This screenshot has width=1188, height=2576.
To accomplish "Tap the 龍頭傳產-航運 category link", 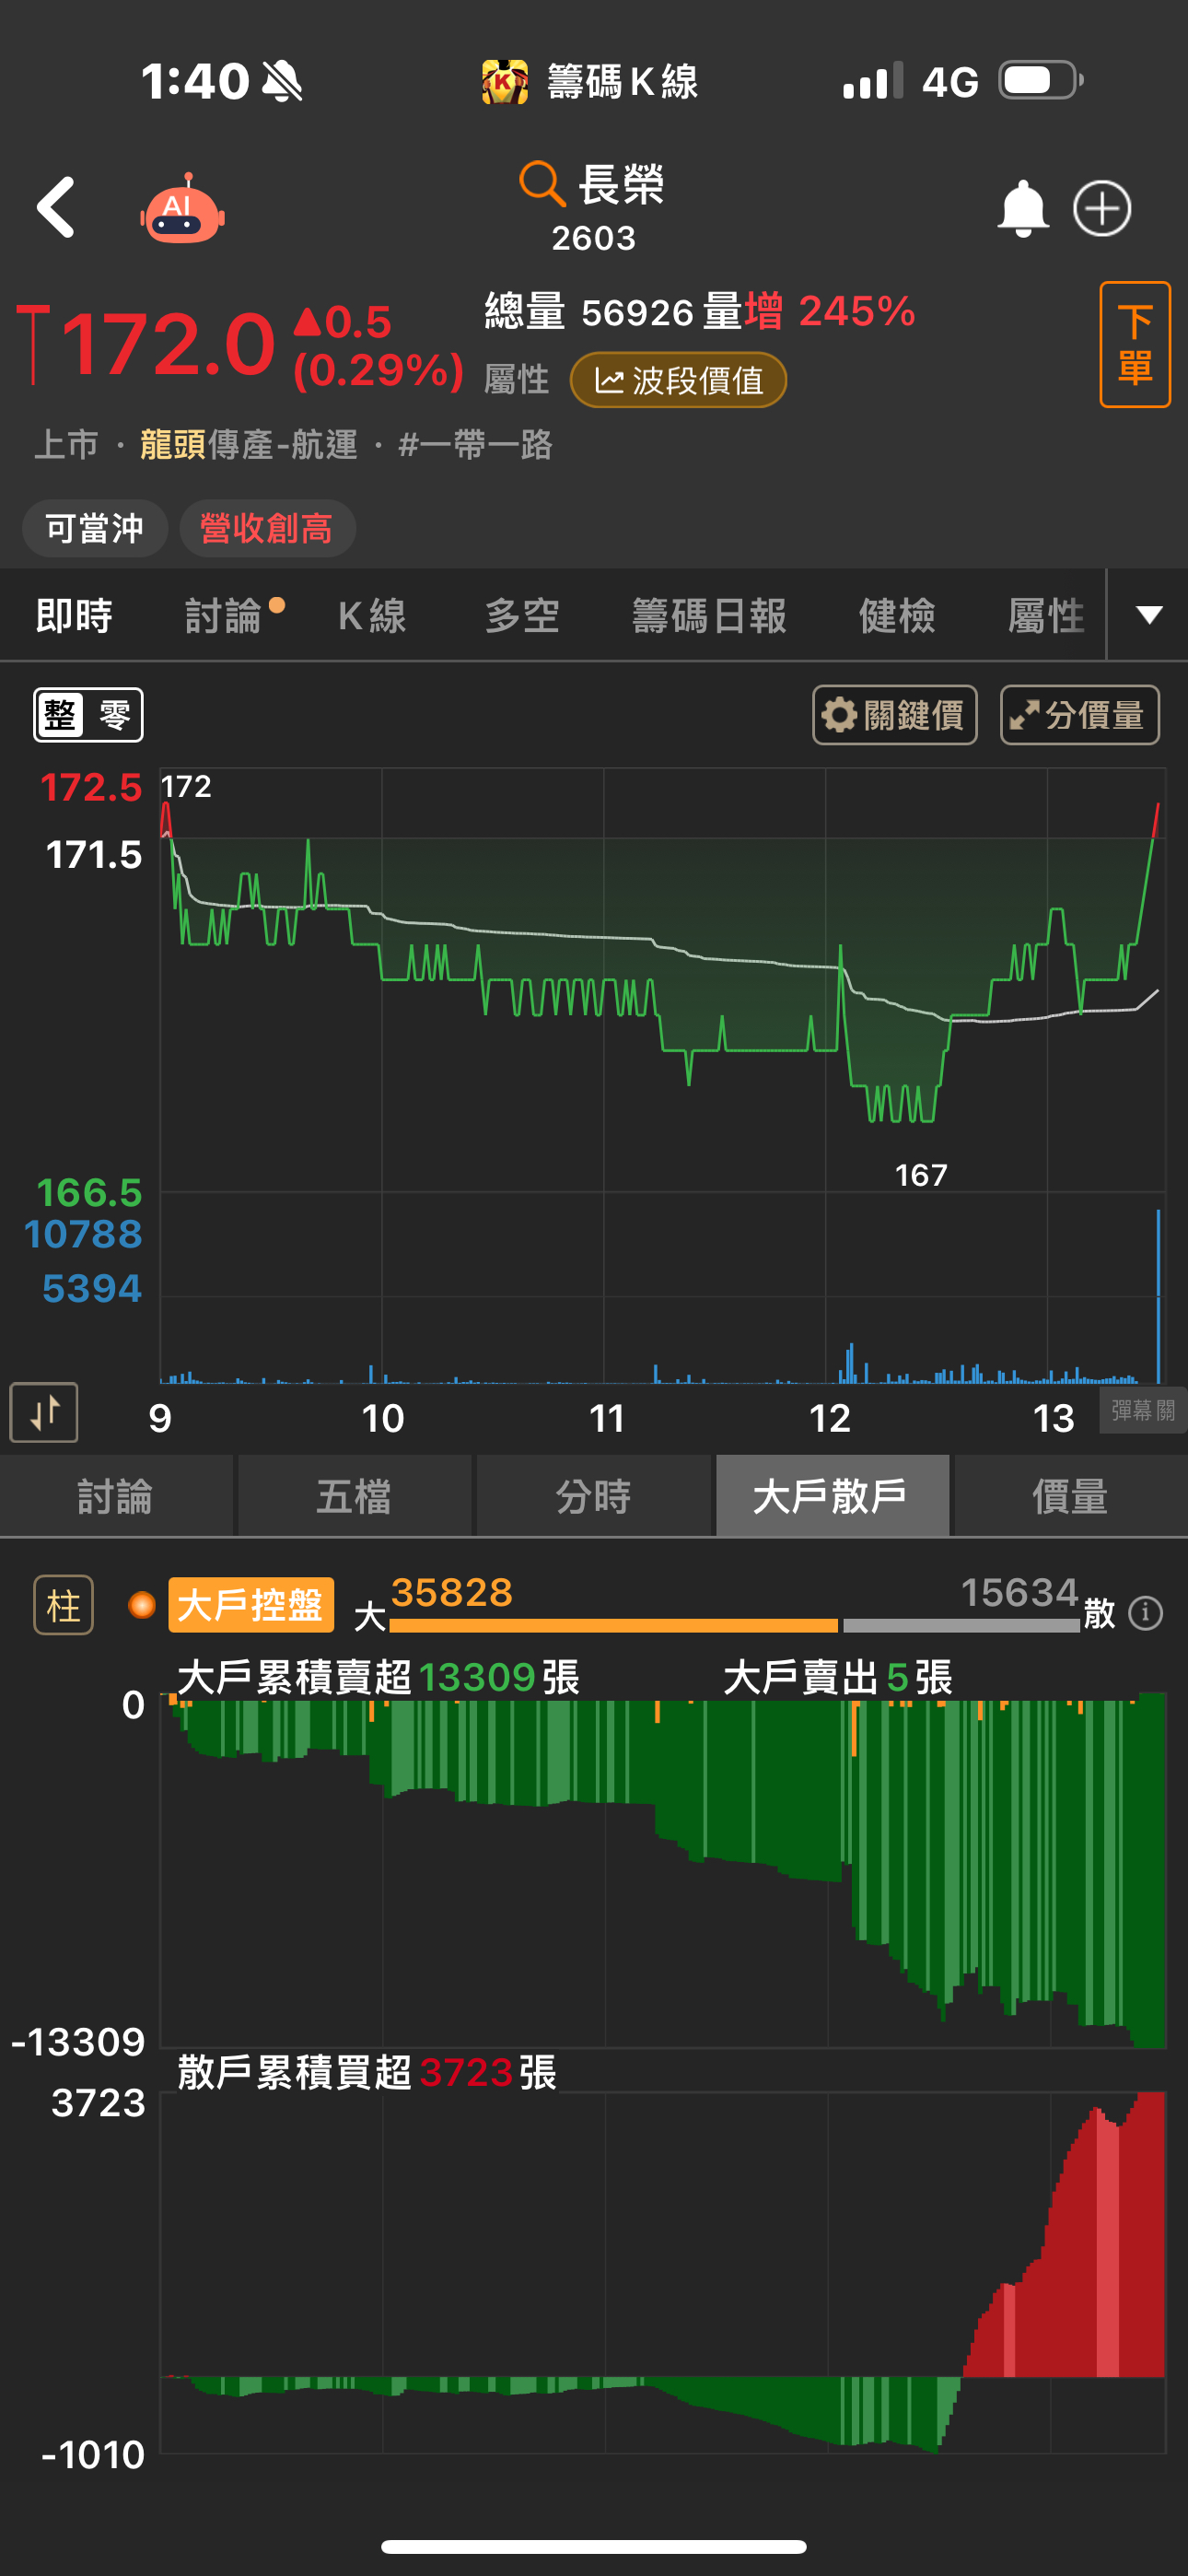I will click(x=248, y=444).
